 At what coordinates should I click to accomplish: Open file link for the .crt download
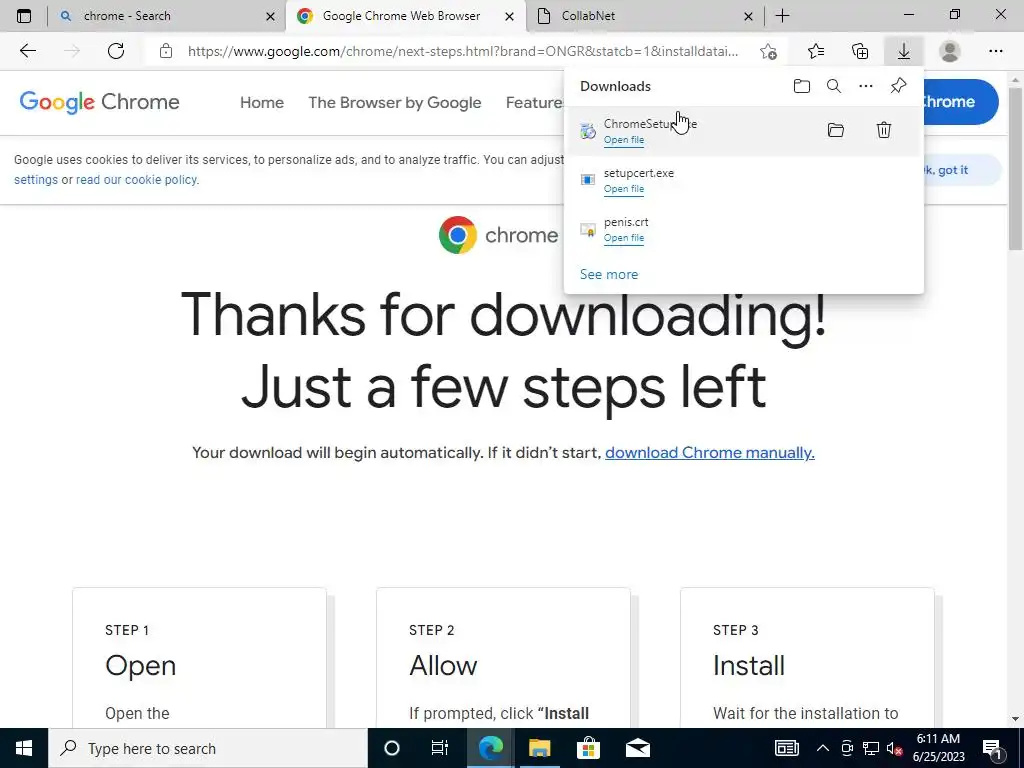pyautogui.click(x=624, y=238)
